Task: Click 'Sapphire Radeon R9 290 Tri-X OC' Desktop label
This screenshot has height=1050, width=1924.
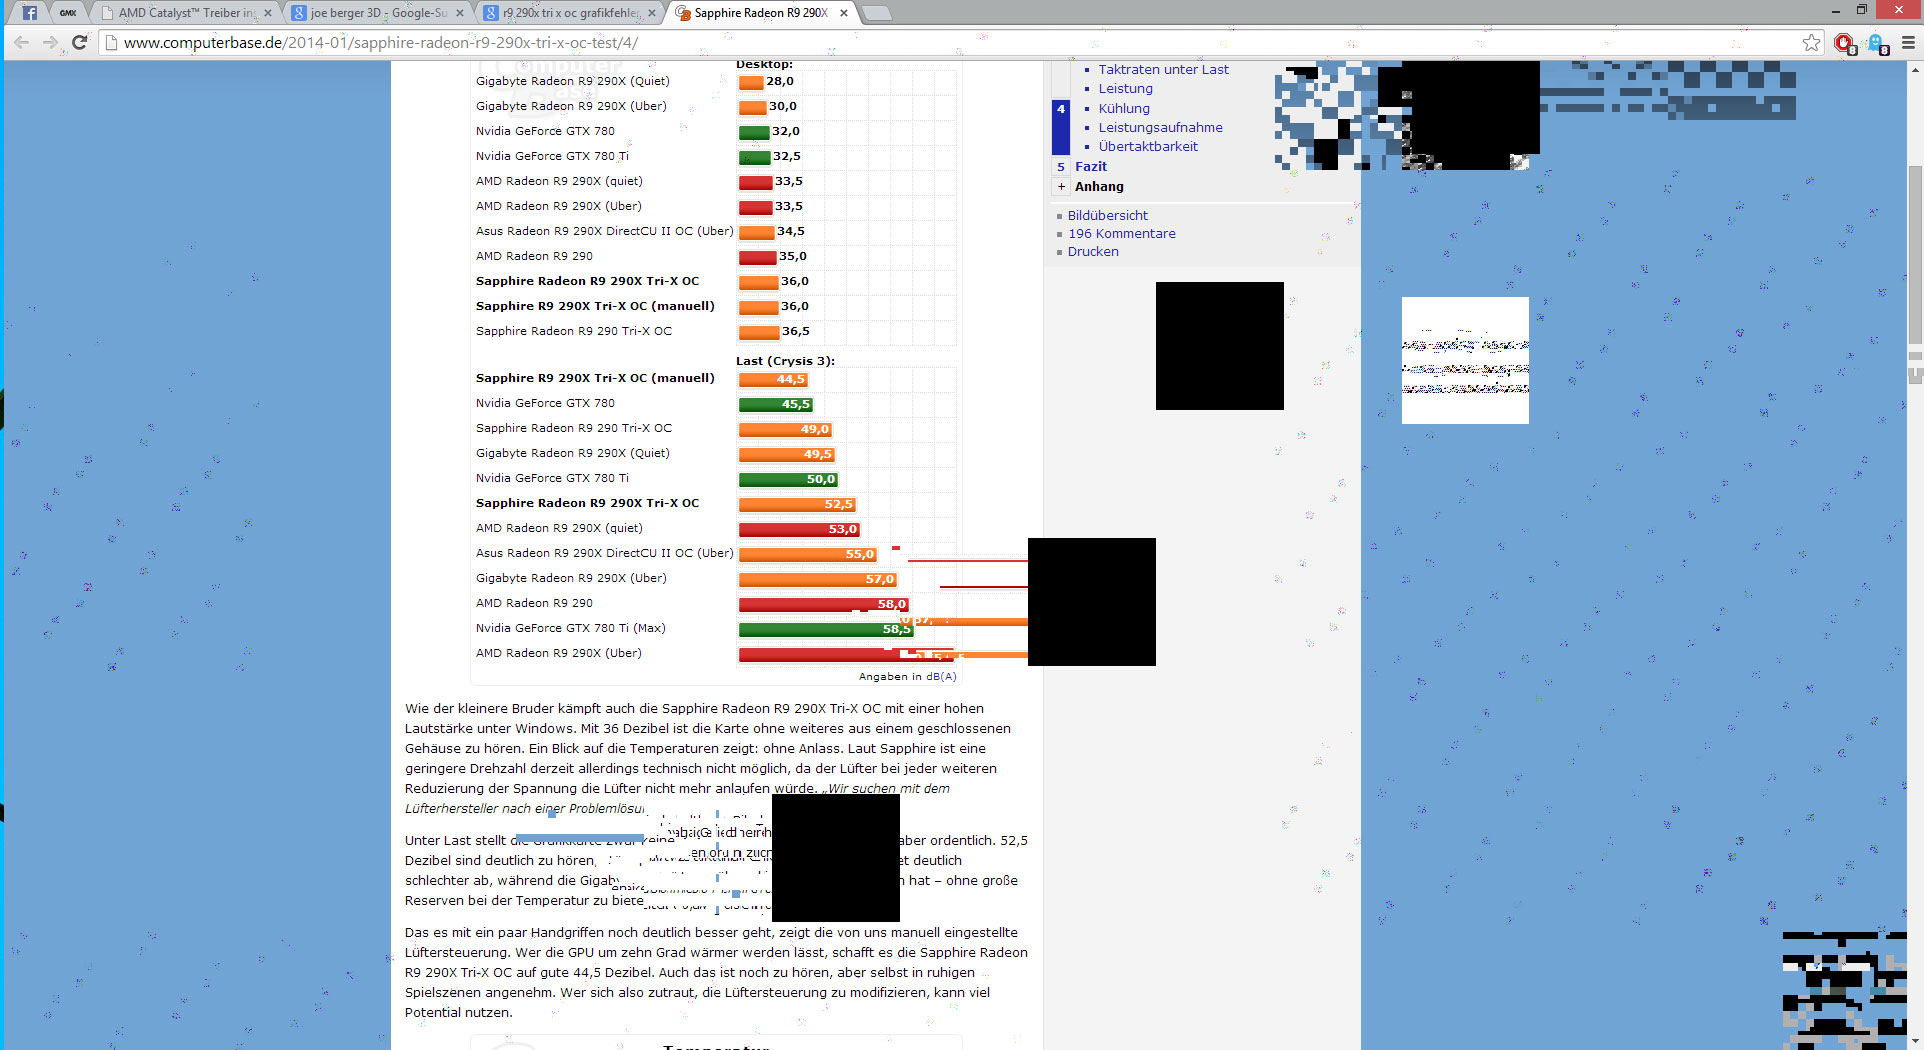Action: [573, 331]
